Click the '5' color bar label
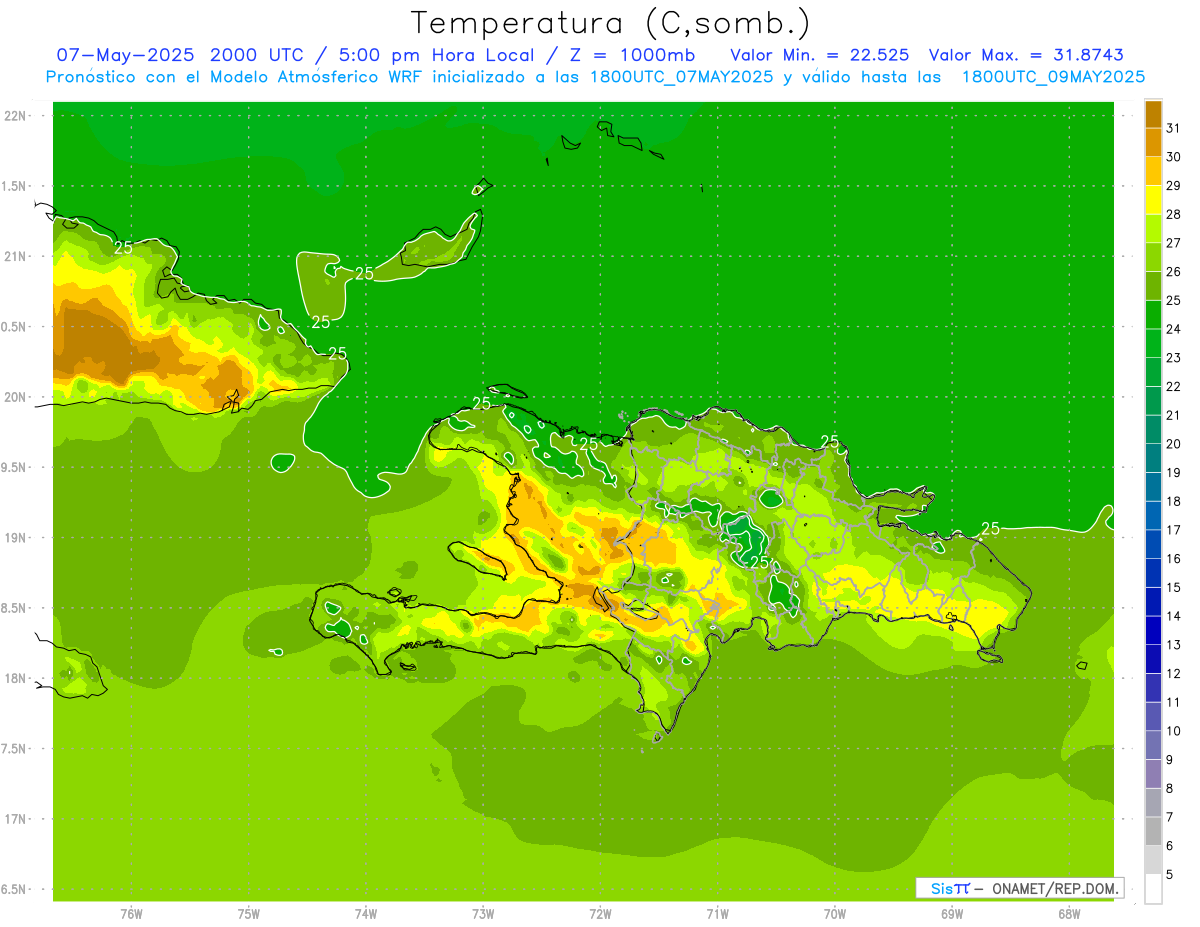This screenshot has width=1200, height=927. (x=1170, y=875)
